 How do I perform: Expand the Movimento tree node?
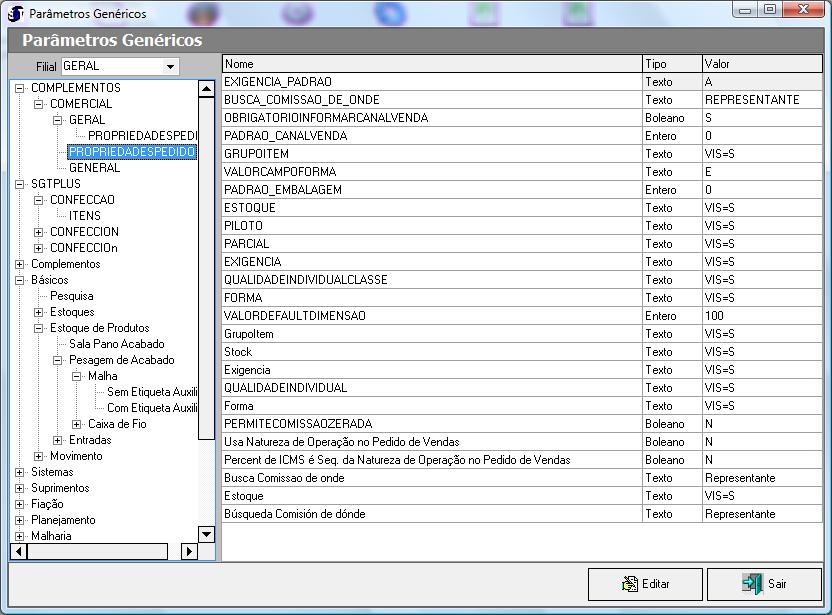(40, 456)
